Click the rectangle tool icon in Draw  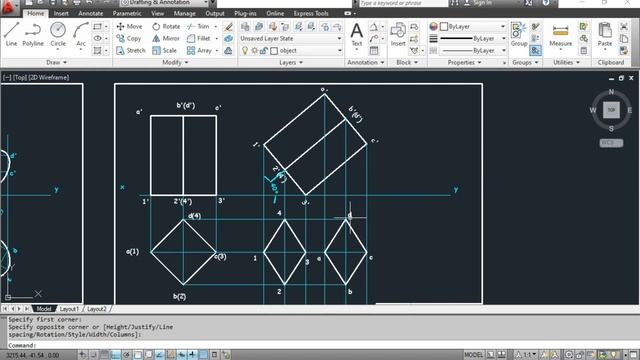(97, 27)
